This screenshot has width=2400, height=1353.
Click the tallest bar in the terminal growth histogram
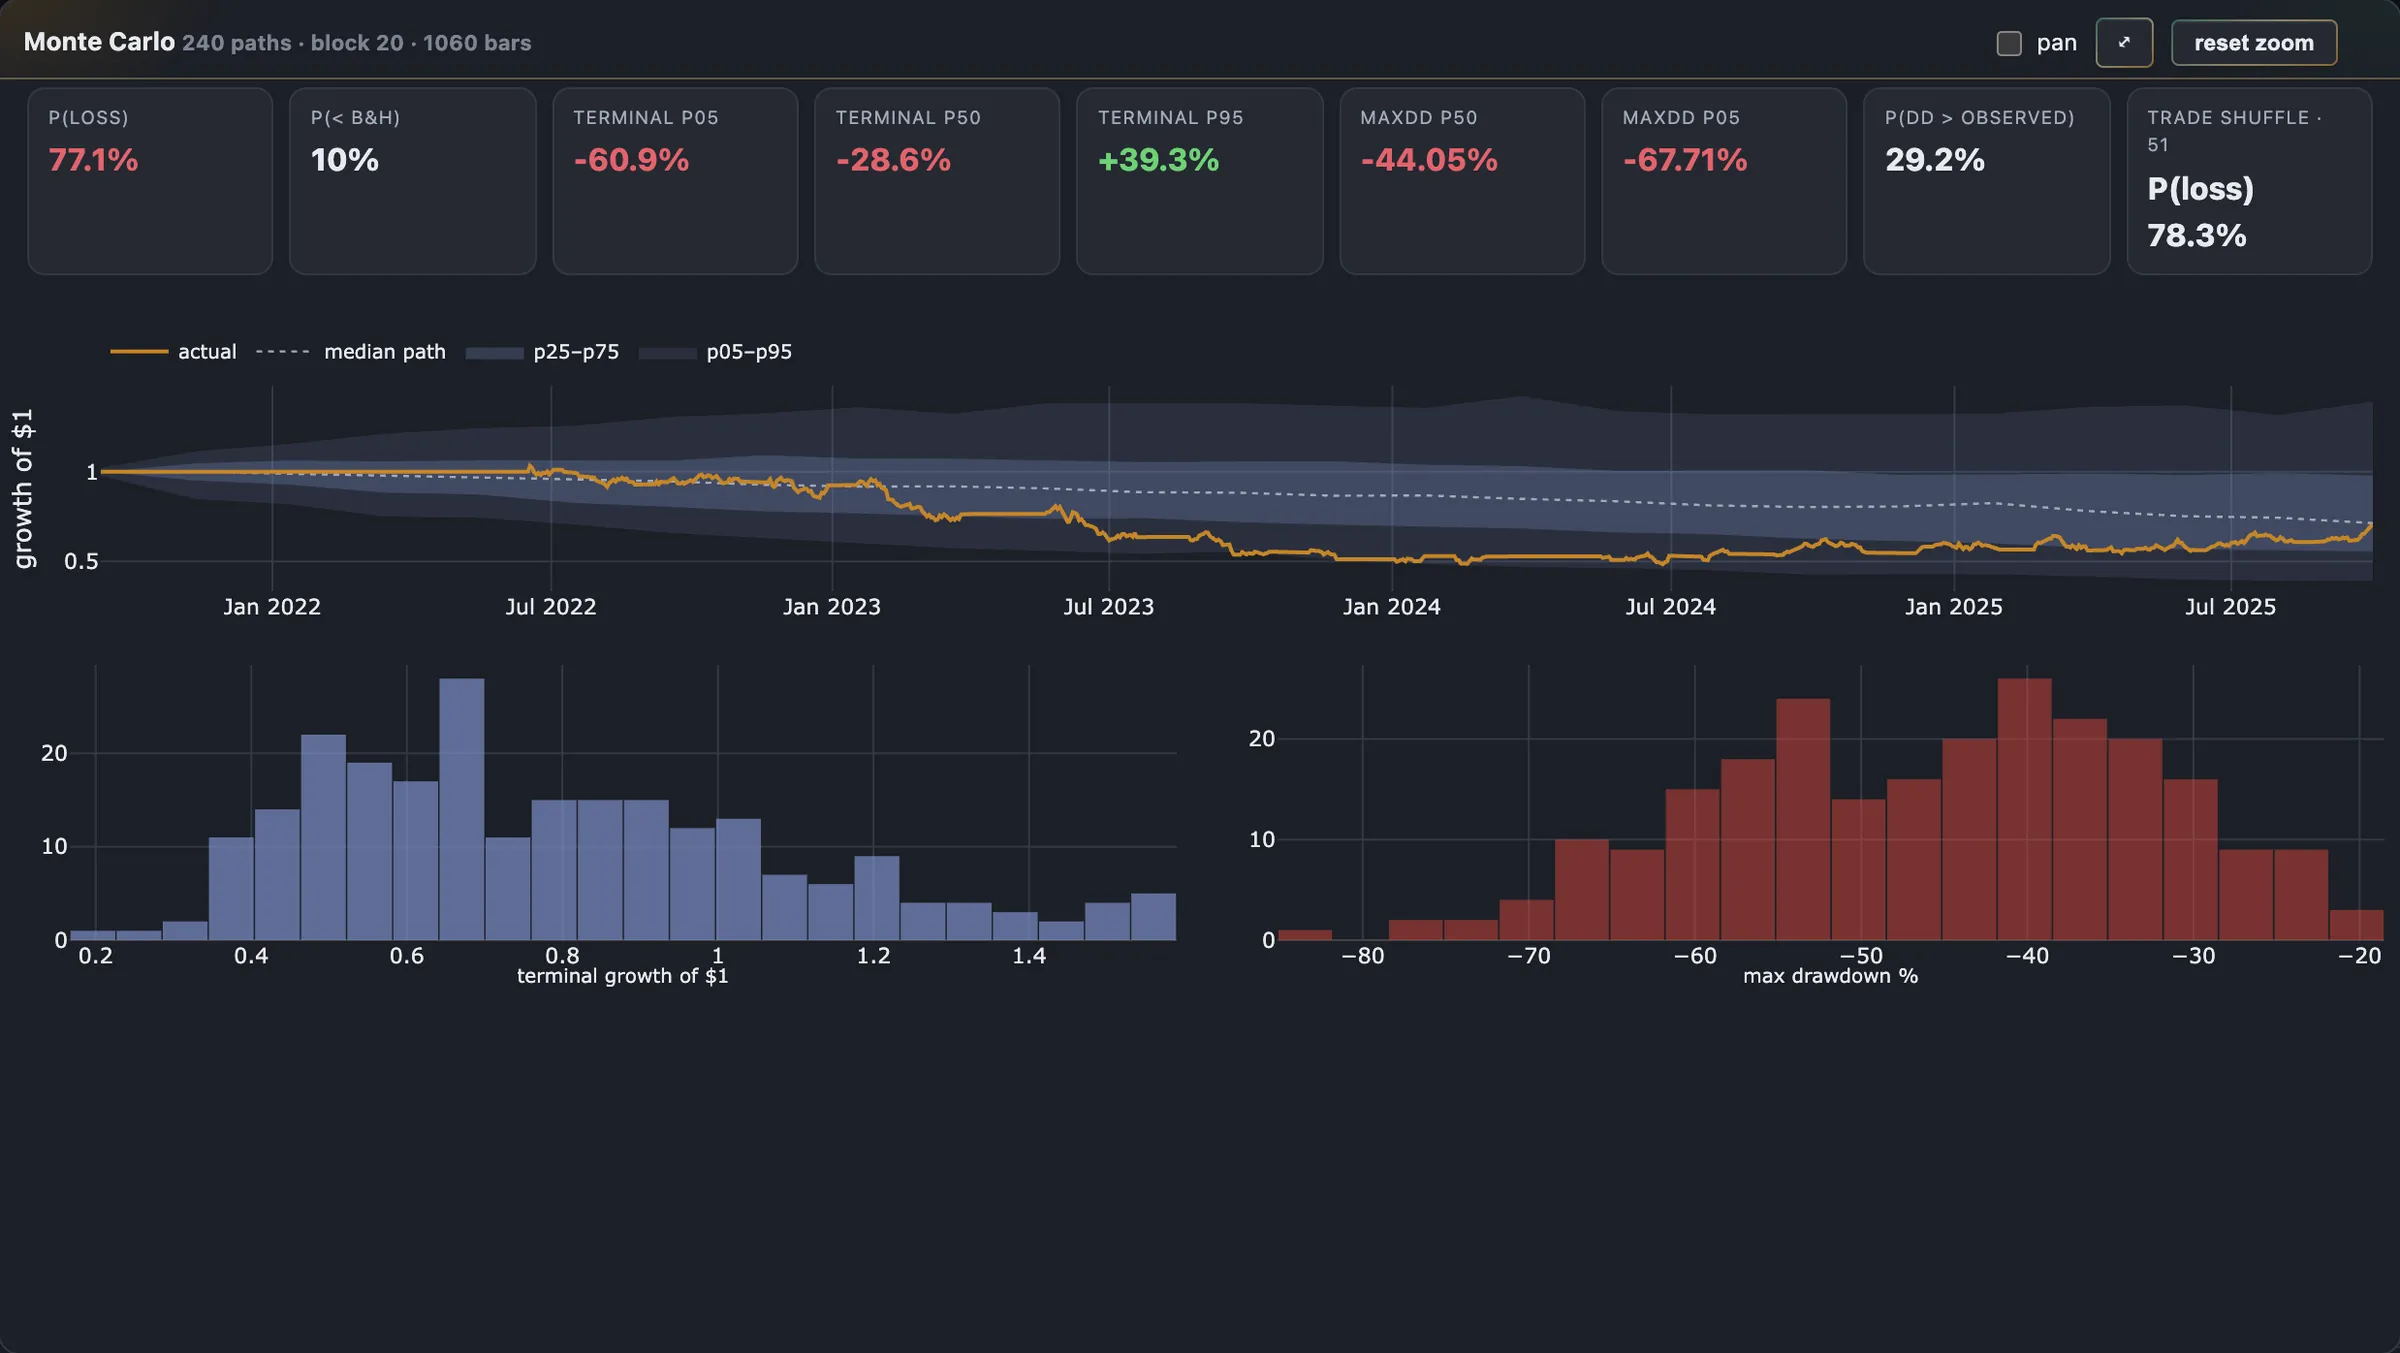[462, 809]
